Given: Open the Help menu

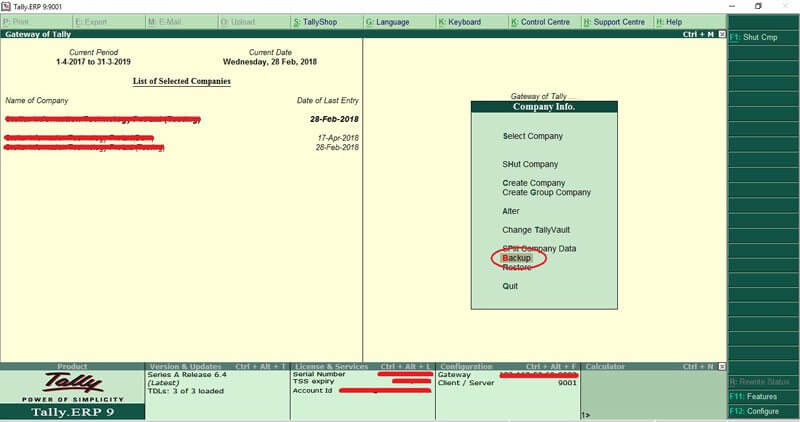Looking at the screenshot, I should (x=669, y=22).
